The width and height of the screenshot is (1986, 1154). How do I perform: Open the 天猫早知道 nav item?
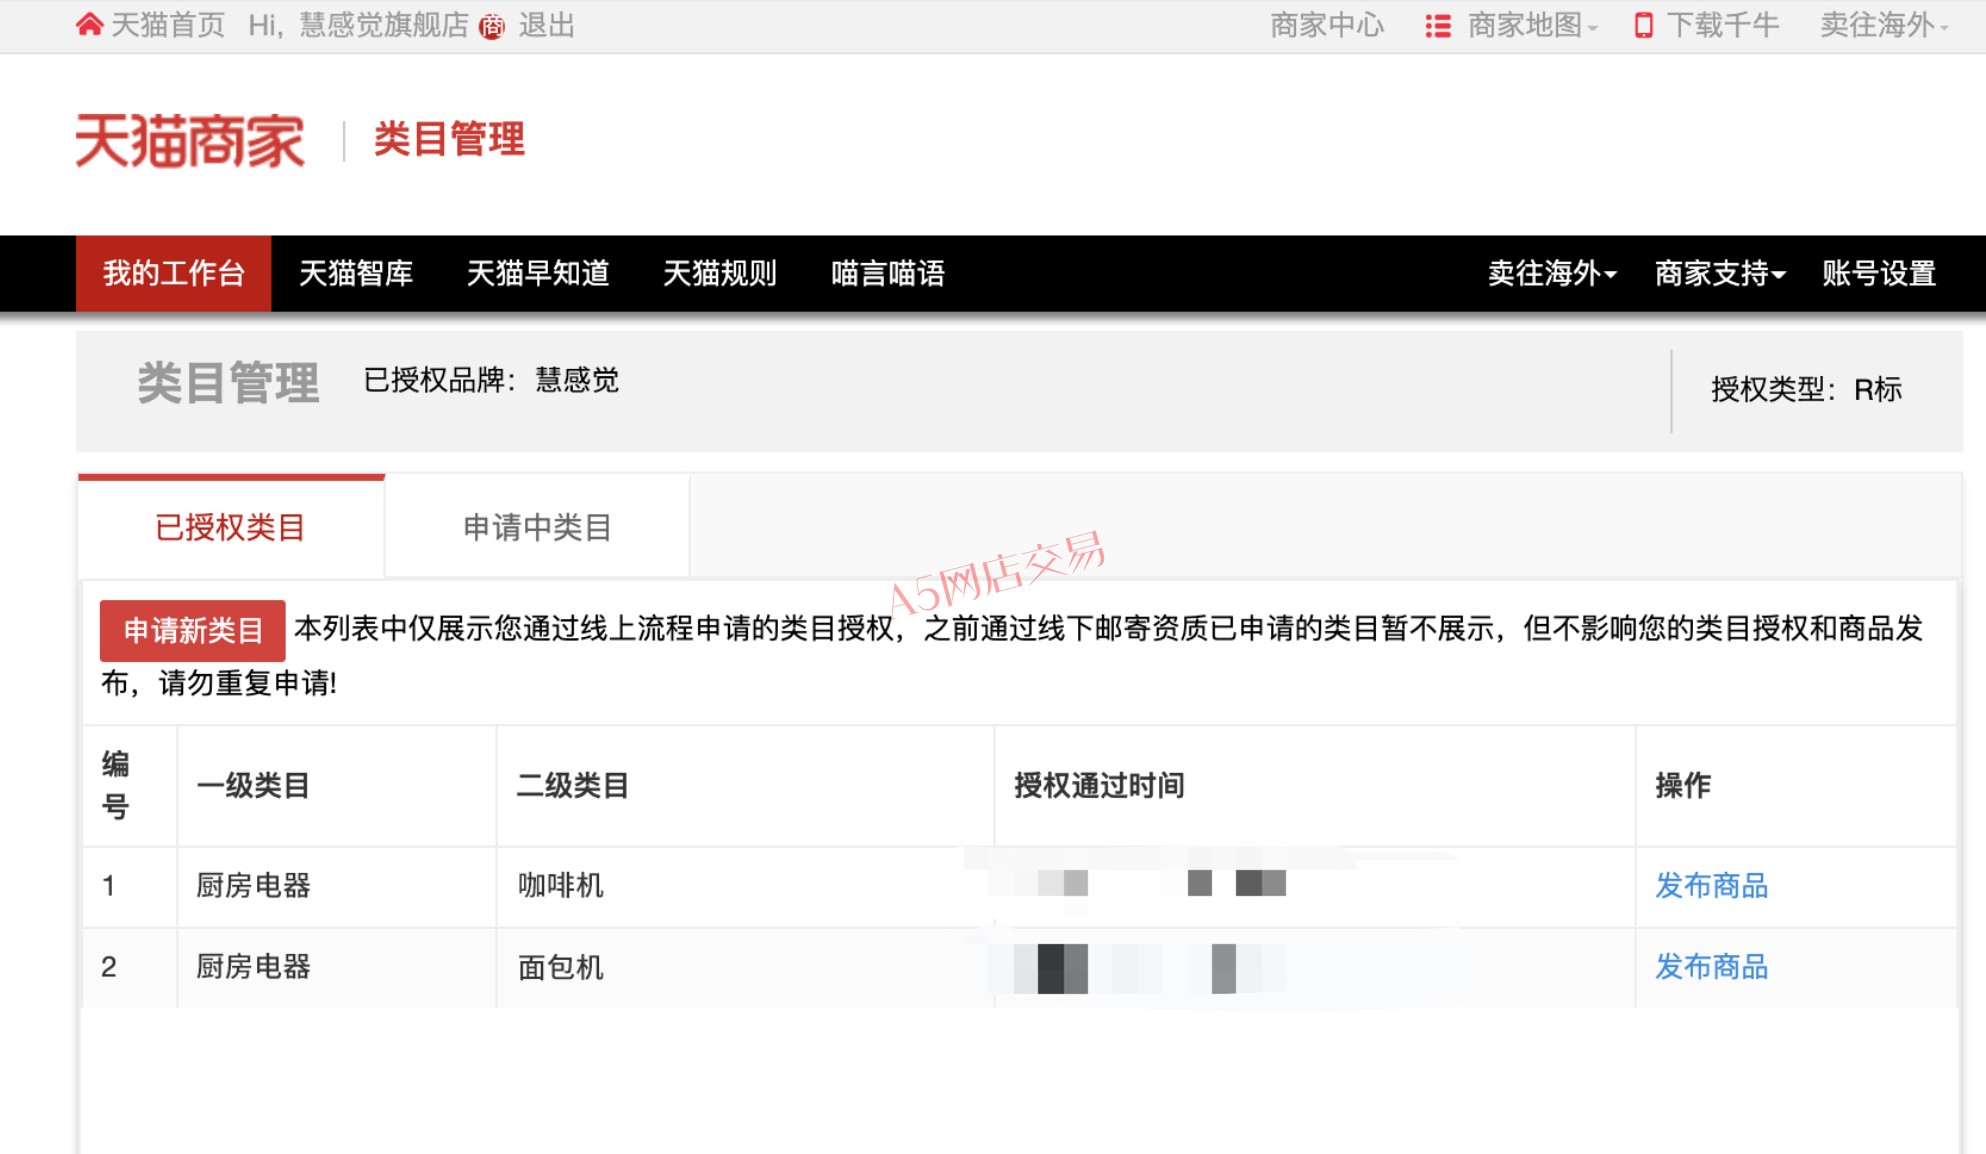538,273
